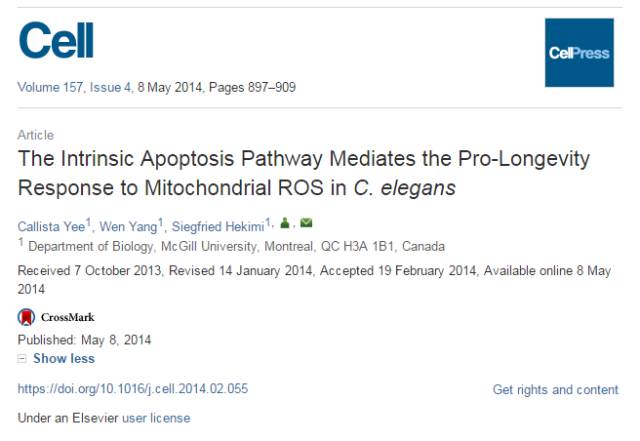
Task: Click the Published May 8, 2014 date
Action: pyautogui.click(x=85, y=340)
